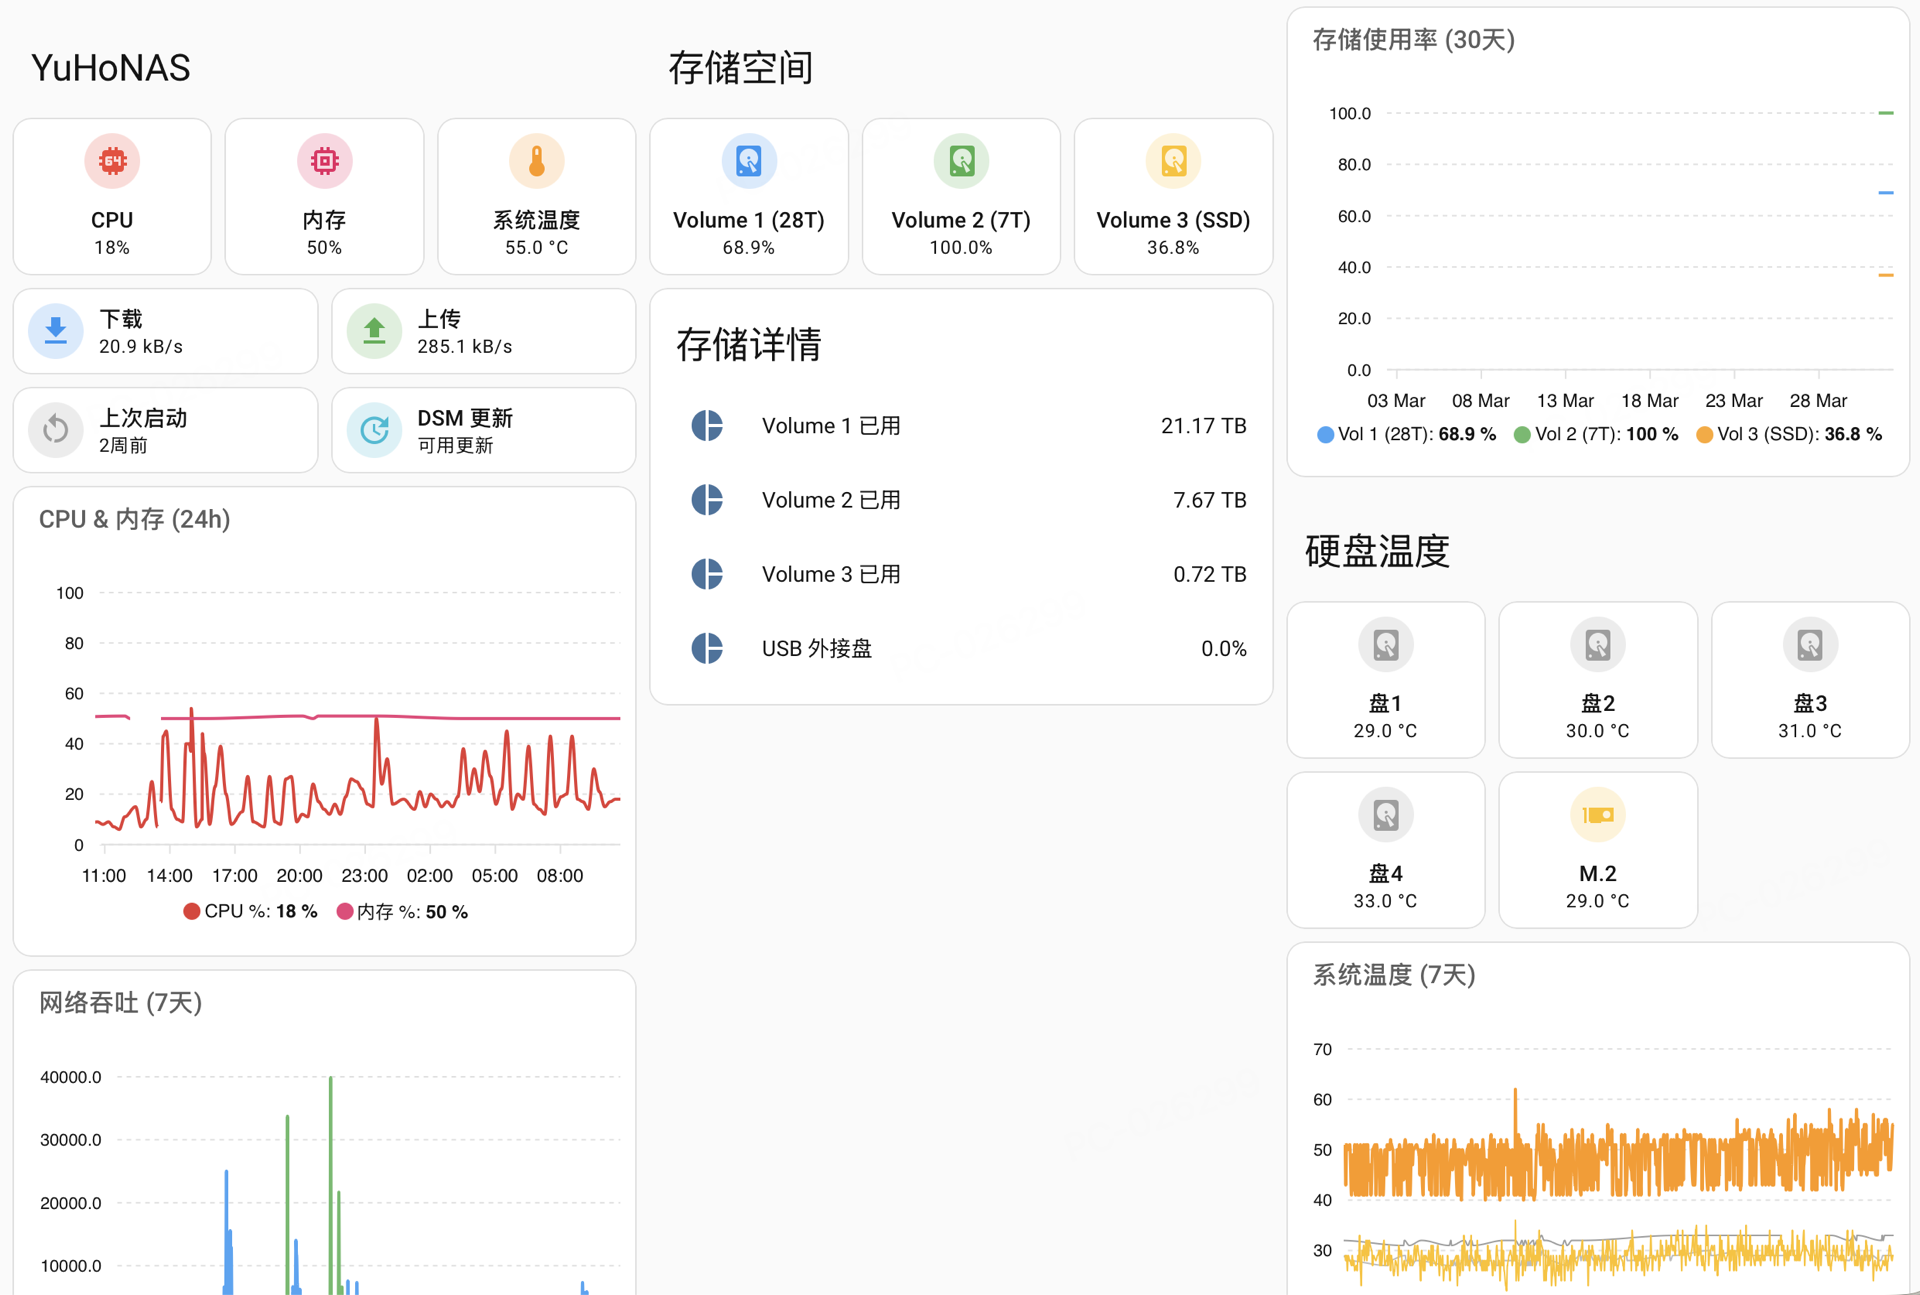Viewport: 1920px width, 1295px height.
Task: Click the Volume 3 (SSD) yellow disk icon
Action: 1172,161
